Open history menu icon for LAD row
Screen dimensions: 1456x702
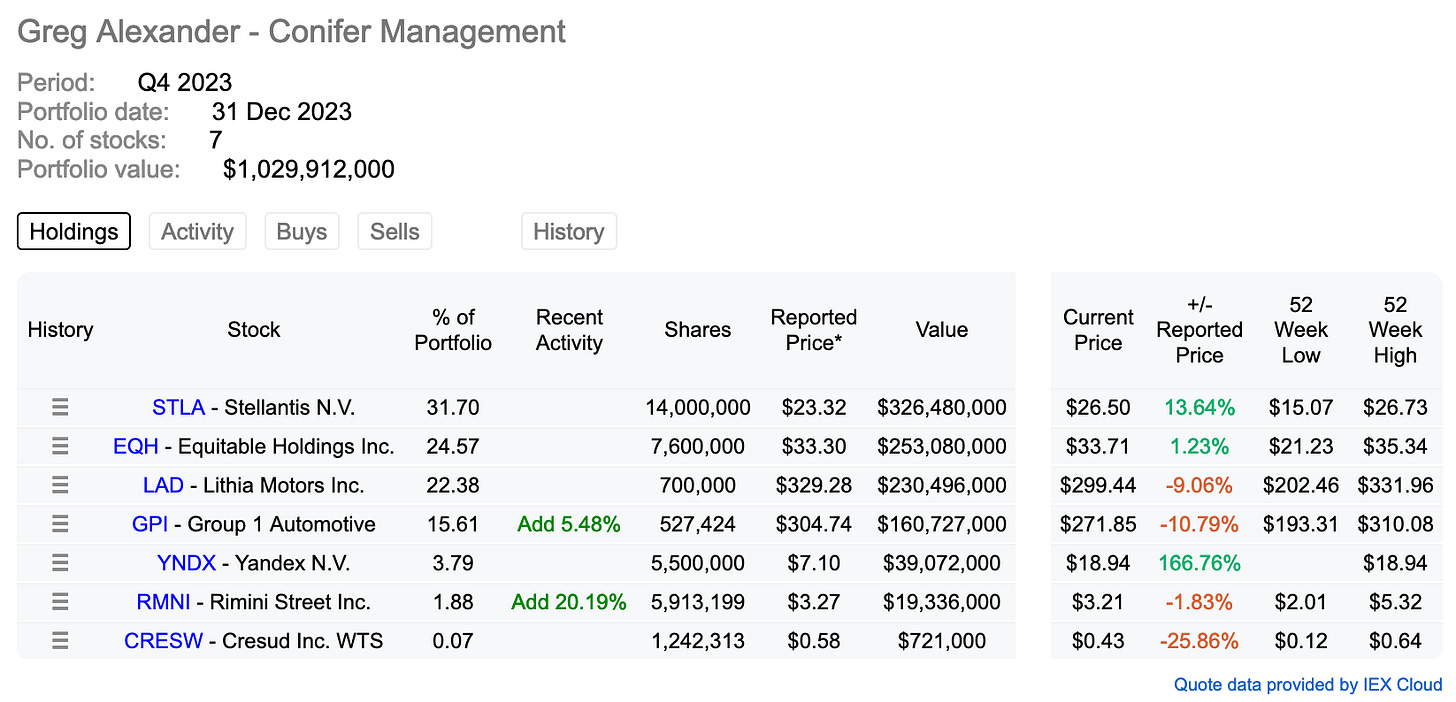60,485
